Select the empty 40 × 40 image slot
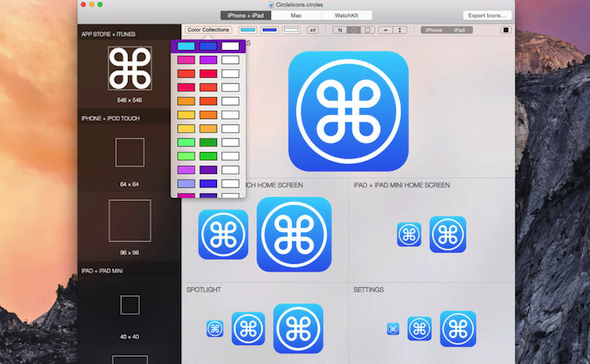The image size is (590, 364). (130, 305)
